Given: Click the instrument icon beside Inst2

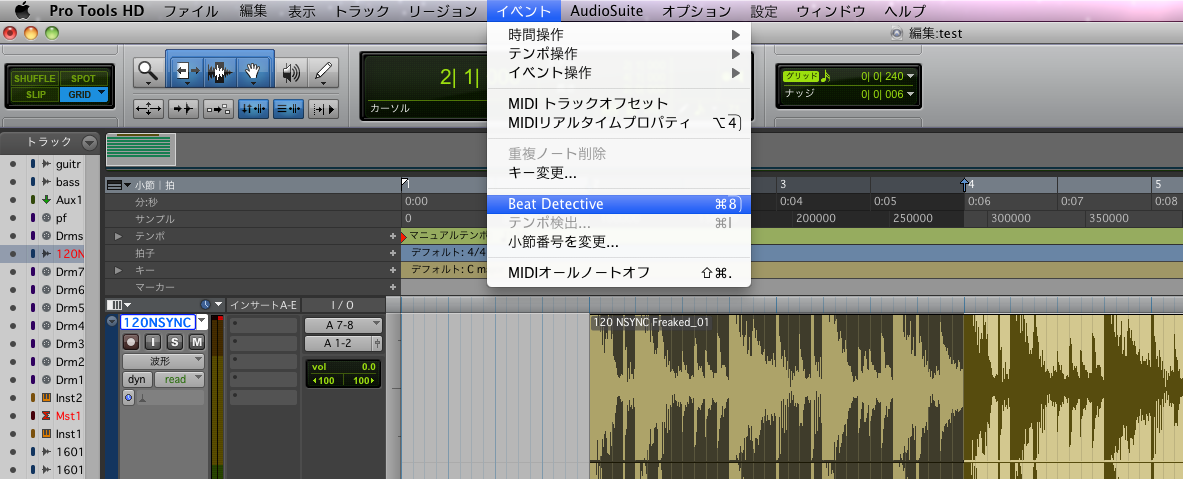Looking at the screenshot, I should pyautogui.click(x=47, y=398).
